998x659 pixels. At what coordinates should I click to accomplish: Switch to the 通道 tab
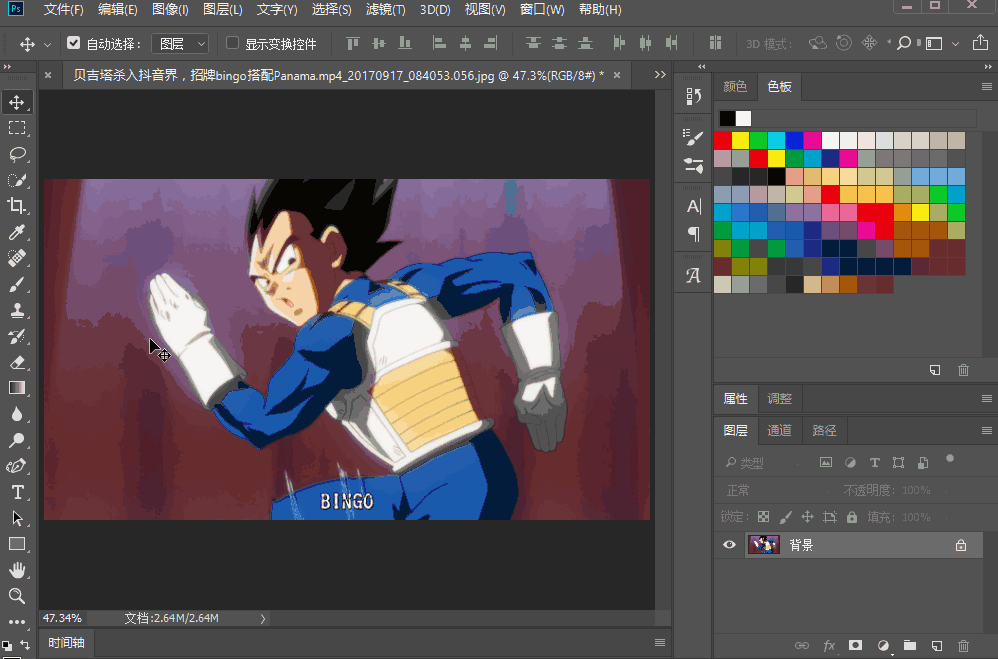coord(780,430)
